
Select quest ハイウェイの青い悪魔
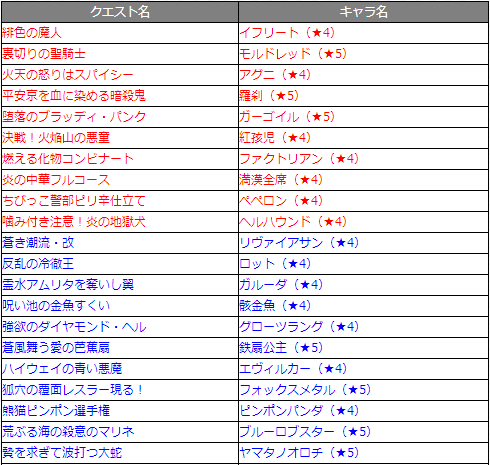point(62,369)
